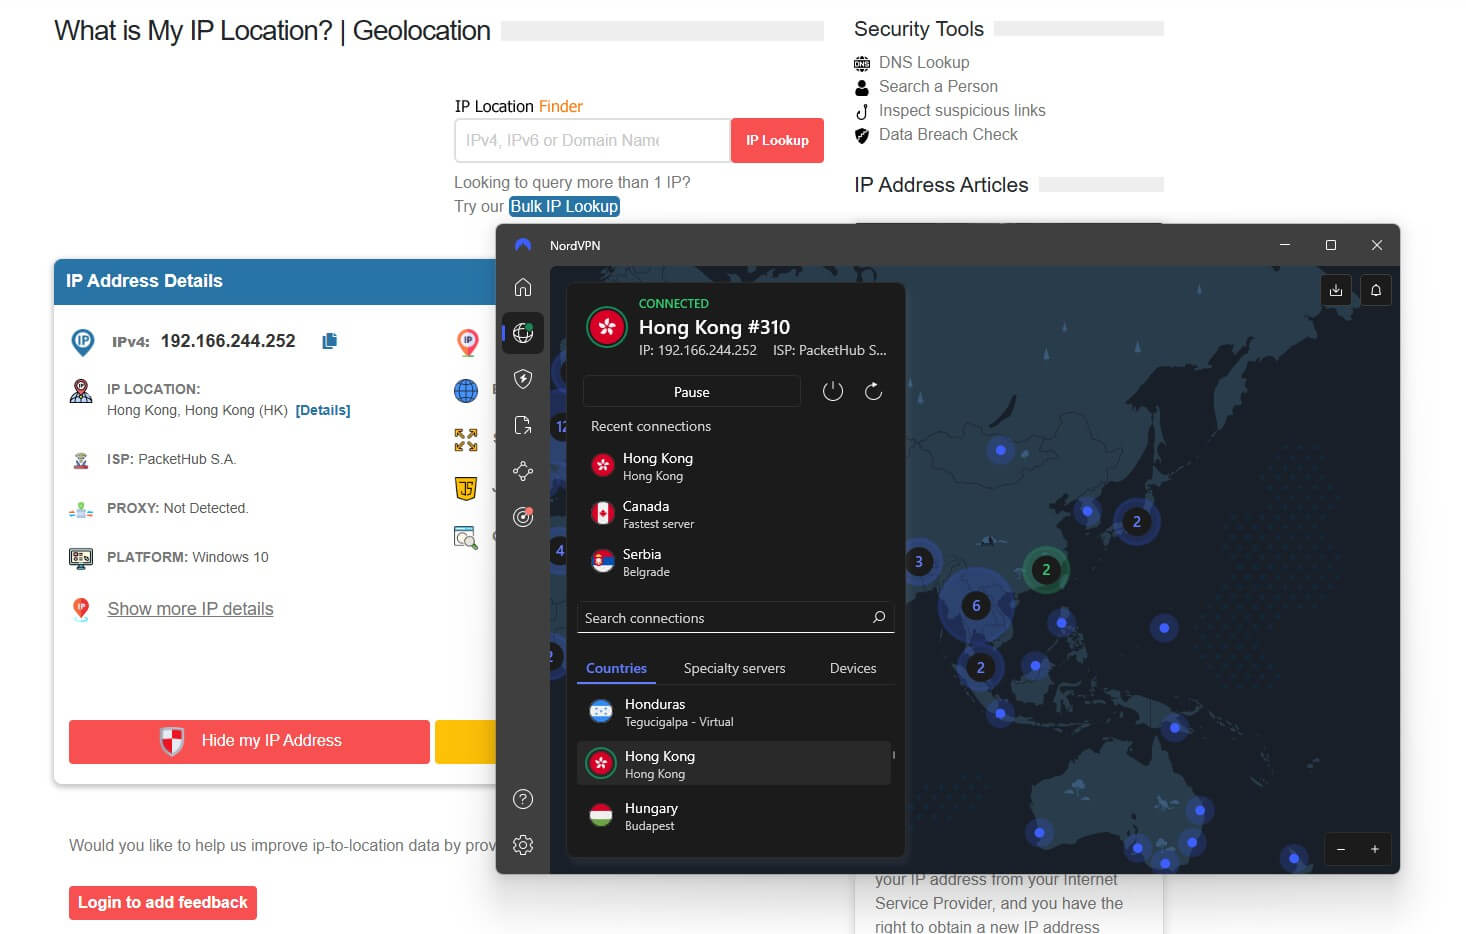Open the NordVPN Home sidebar icon
Screen dimensions: 1466x934
click(523, 288)
